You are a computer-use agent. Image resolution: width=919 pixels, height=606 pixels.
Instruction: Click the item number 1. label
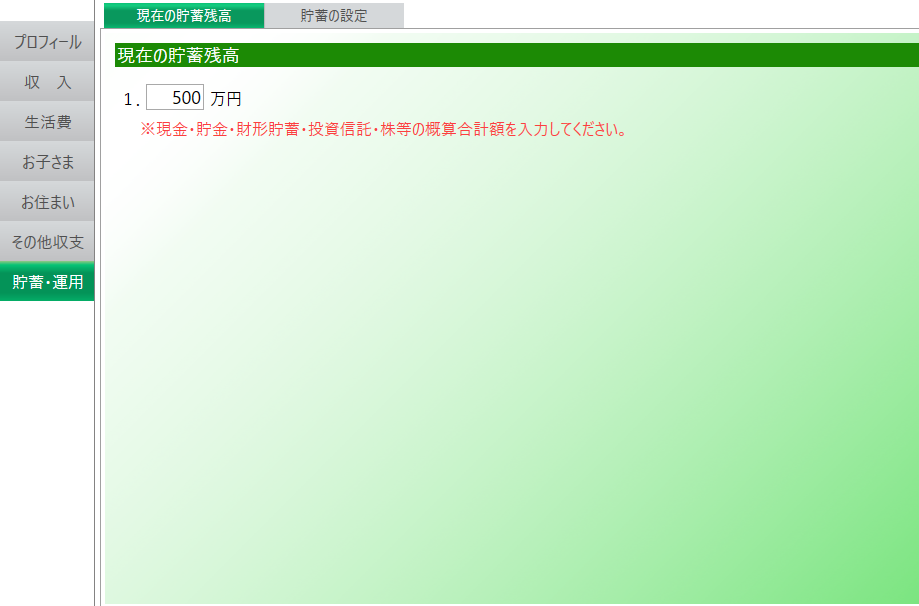(129, 99)
